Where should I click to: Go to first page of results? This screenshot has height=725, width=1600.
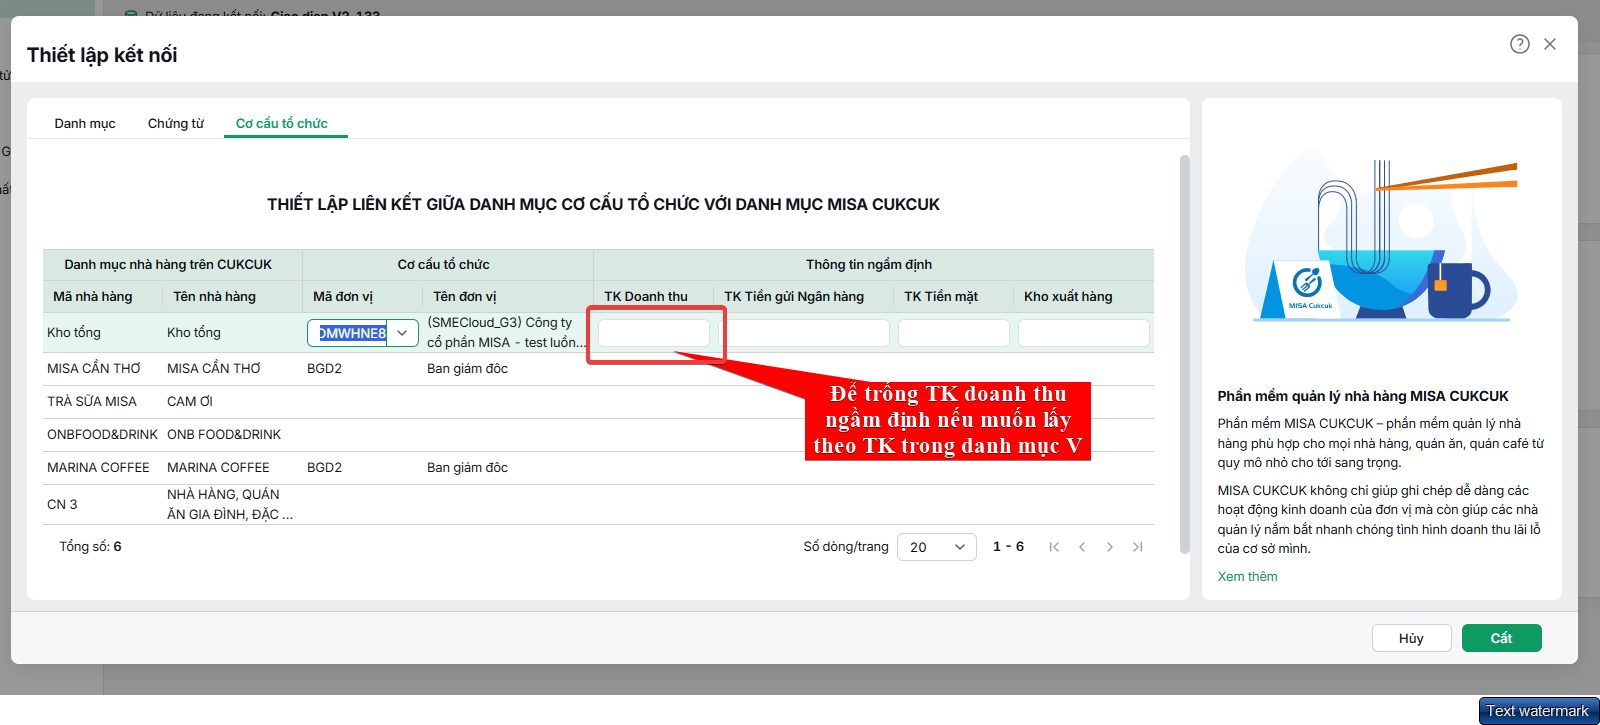1054,547
